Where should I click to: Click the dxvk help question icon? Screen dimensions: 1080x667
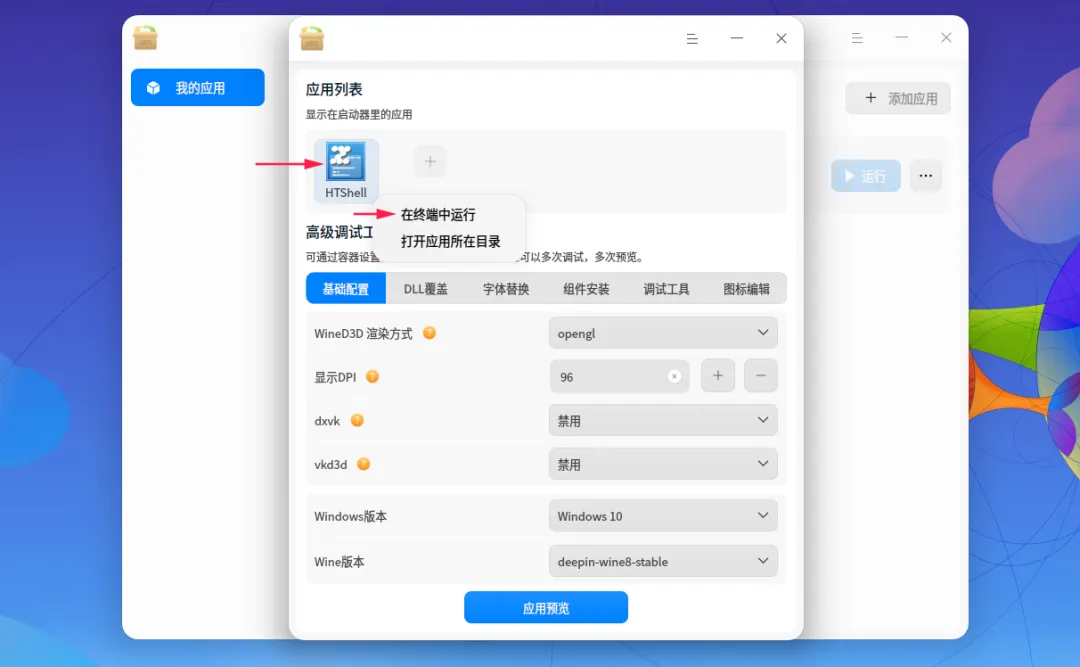pos(357,420)
